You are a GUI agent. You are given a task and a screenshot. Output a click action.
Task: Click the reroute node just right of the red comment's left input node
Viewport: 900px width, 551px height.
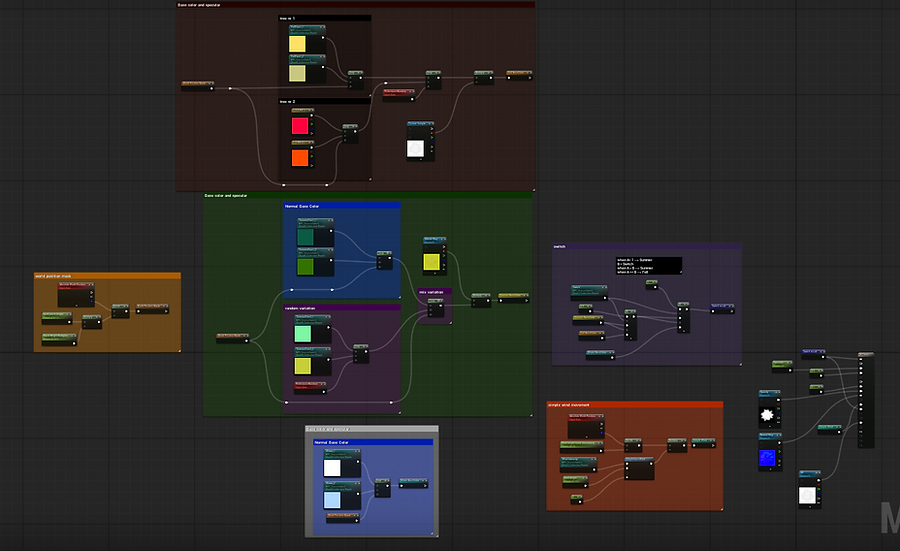pyautogui.click(x=230, y=88)
